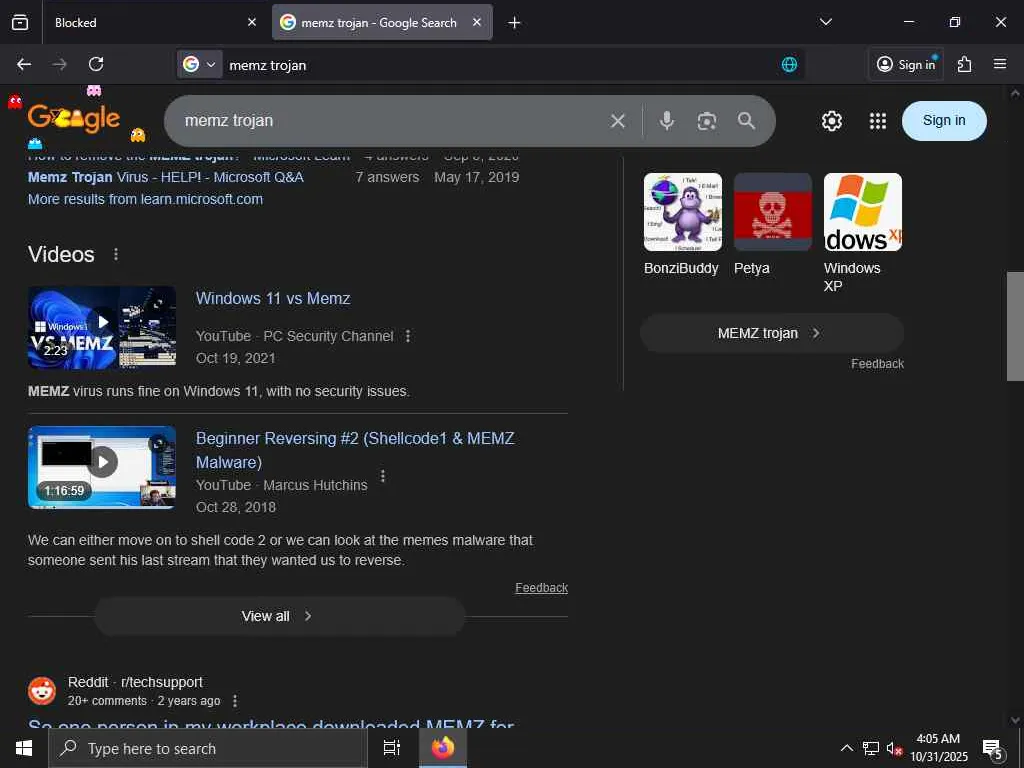Open the Firefox hamburger application menu
This screenshot has width=1024, height=768.
click(x=1000, y=64)
